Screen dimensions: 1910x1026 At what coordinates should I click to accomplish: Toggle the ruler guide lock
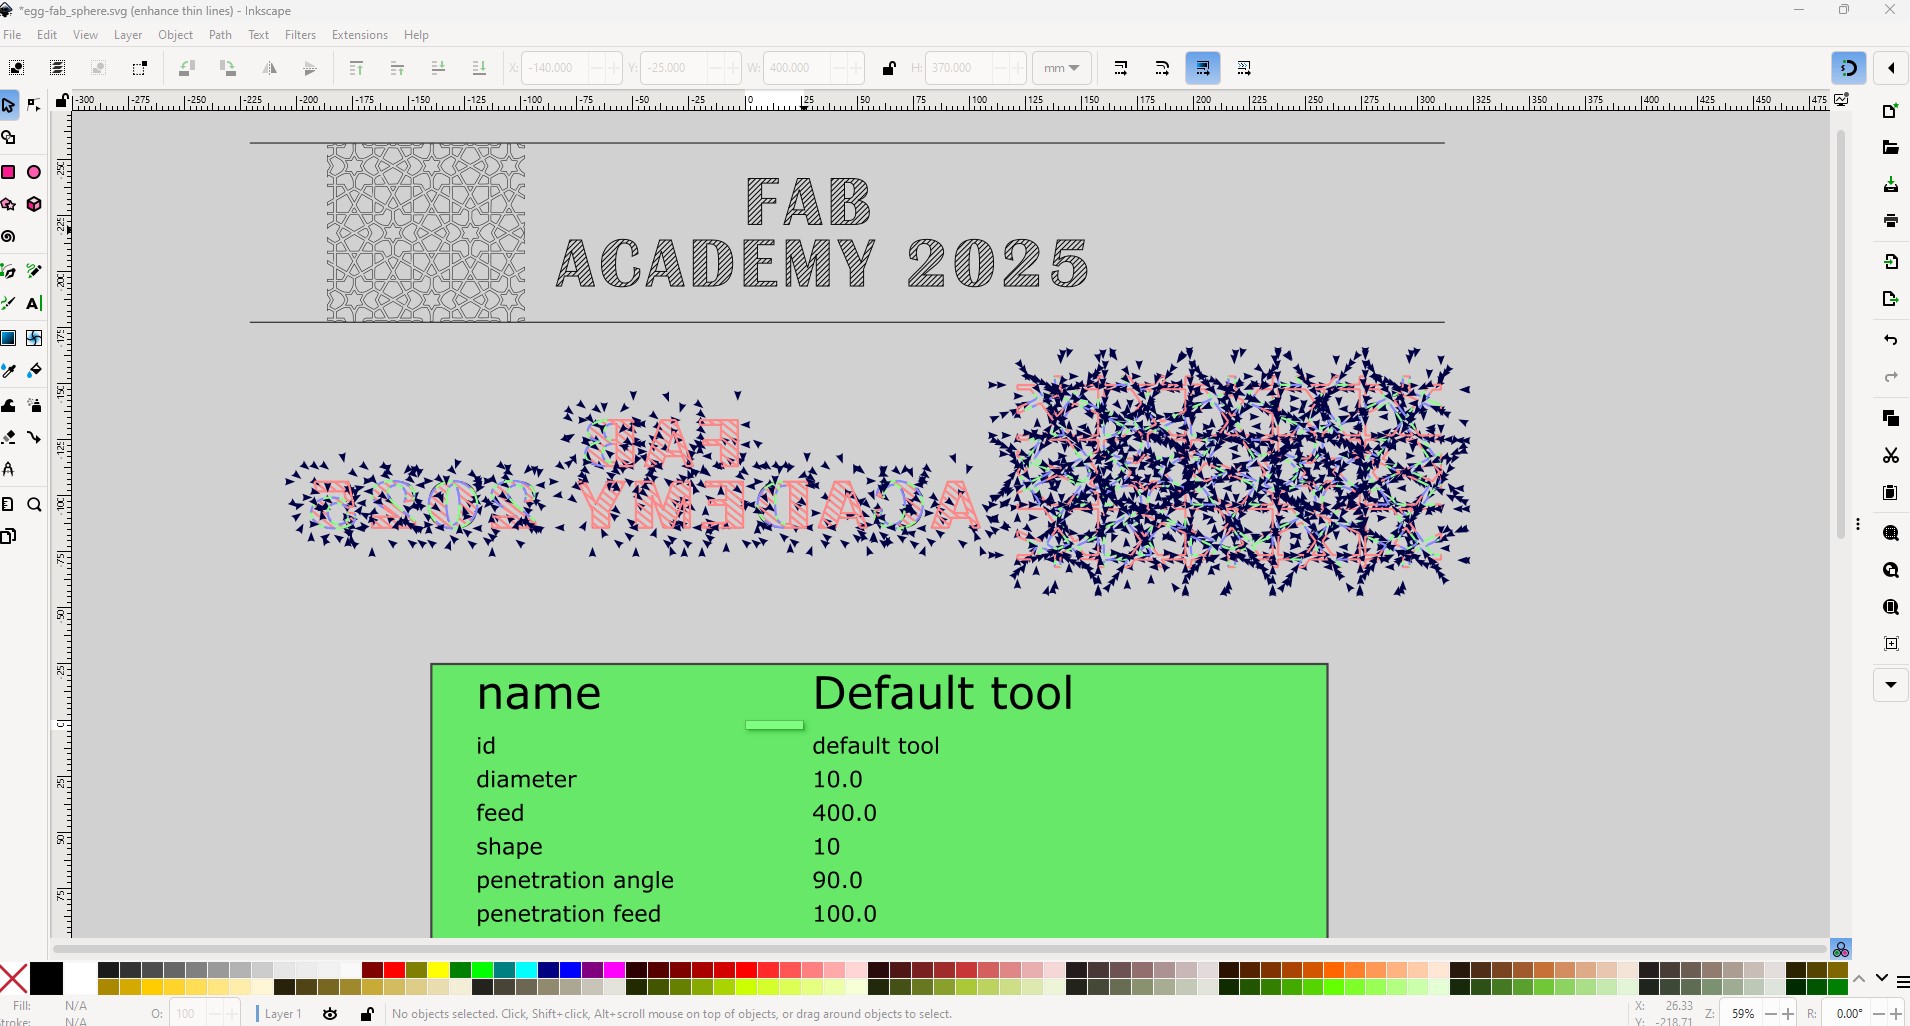62,100
